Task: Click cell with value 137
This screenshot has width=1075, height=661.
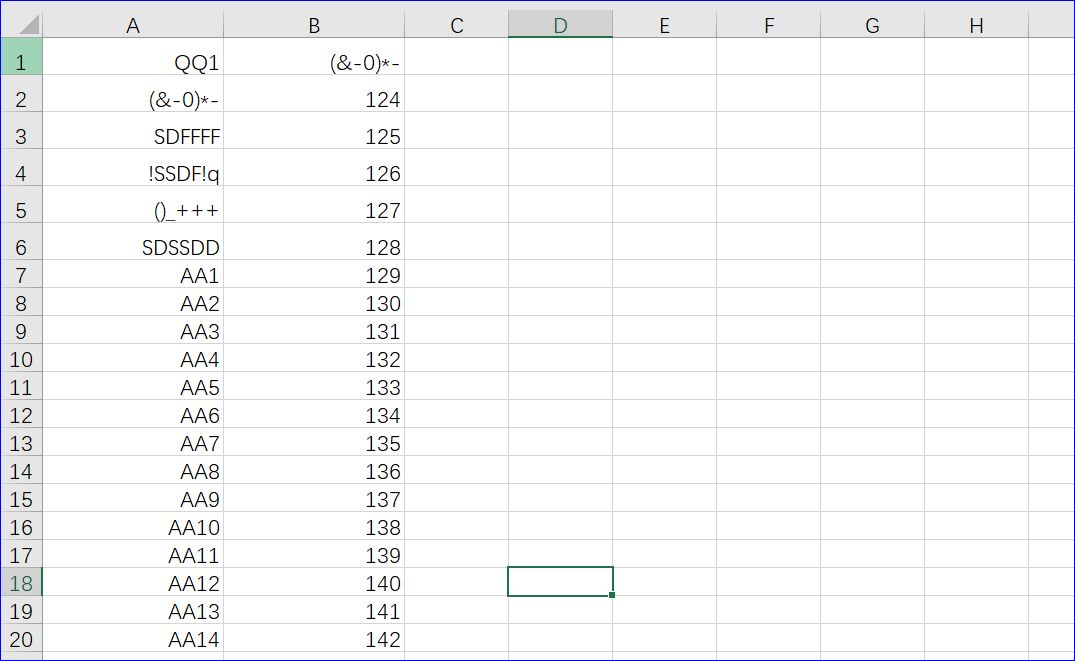Action: tap(314, 498)
